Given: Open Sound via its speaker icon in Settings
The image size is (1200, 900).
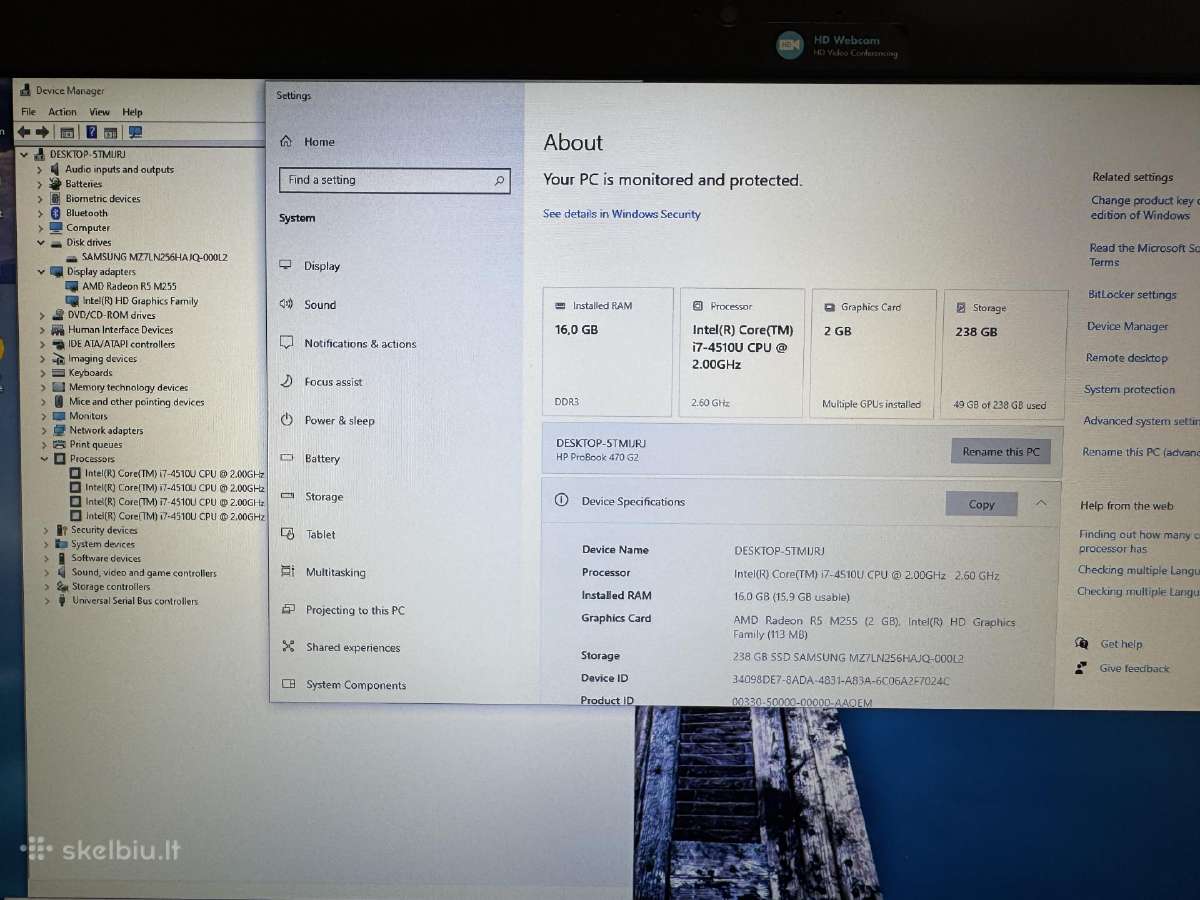Looking at the screenshot, I should 286,304.
